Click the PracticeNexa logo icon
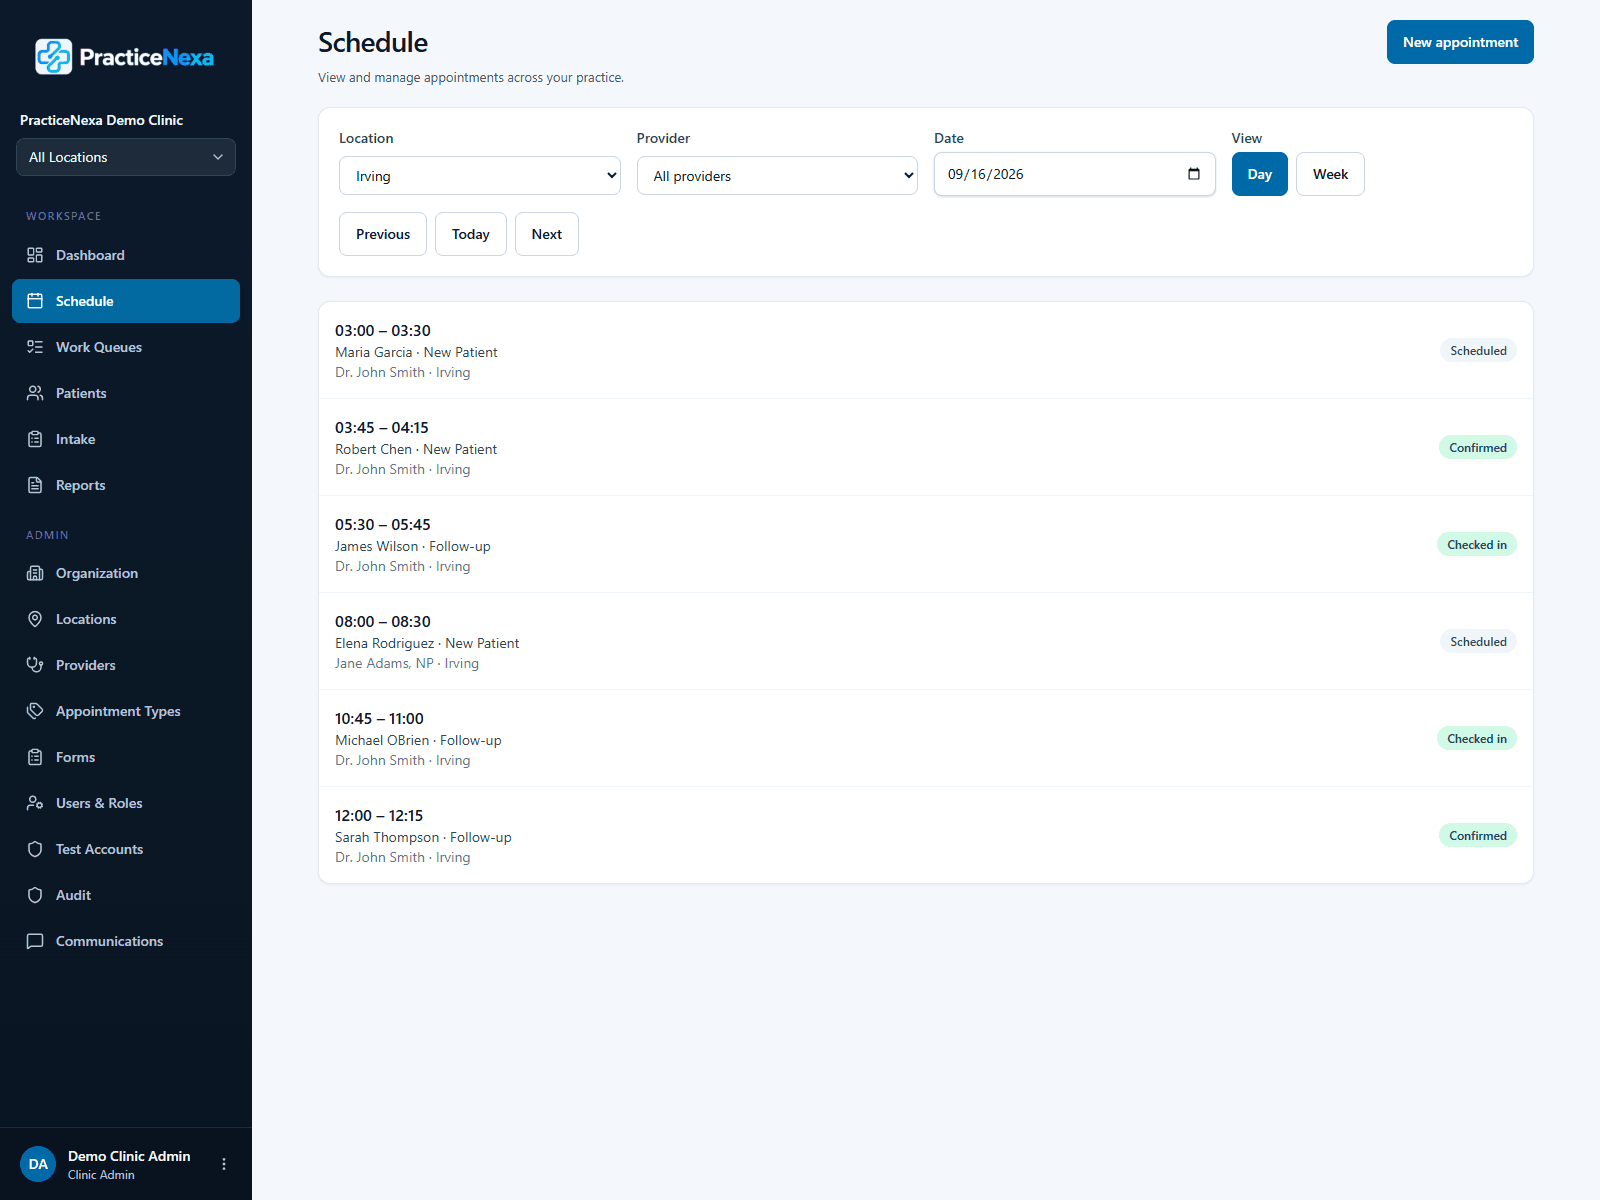Image resolution: width=1600 pixels, height=1200 pixels. (54, 57)
